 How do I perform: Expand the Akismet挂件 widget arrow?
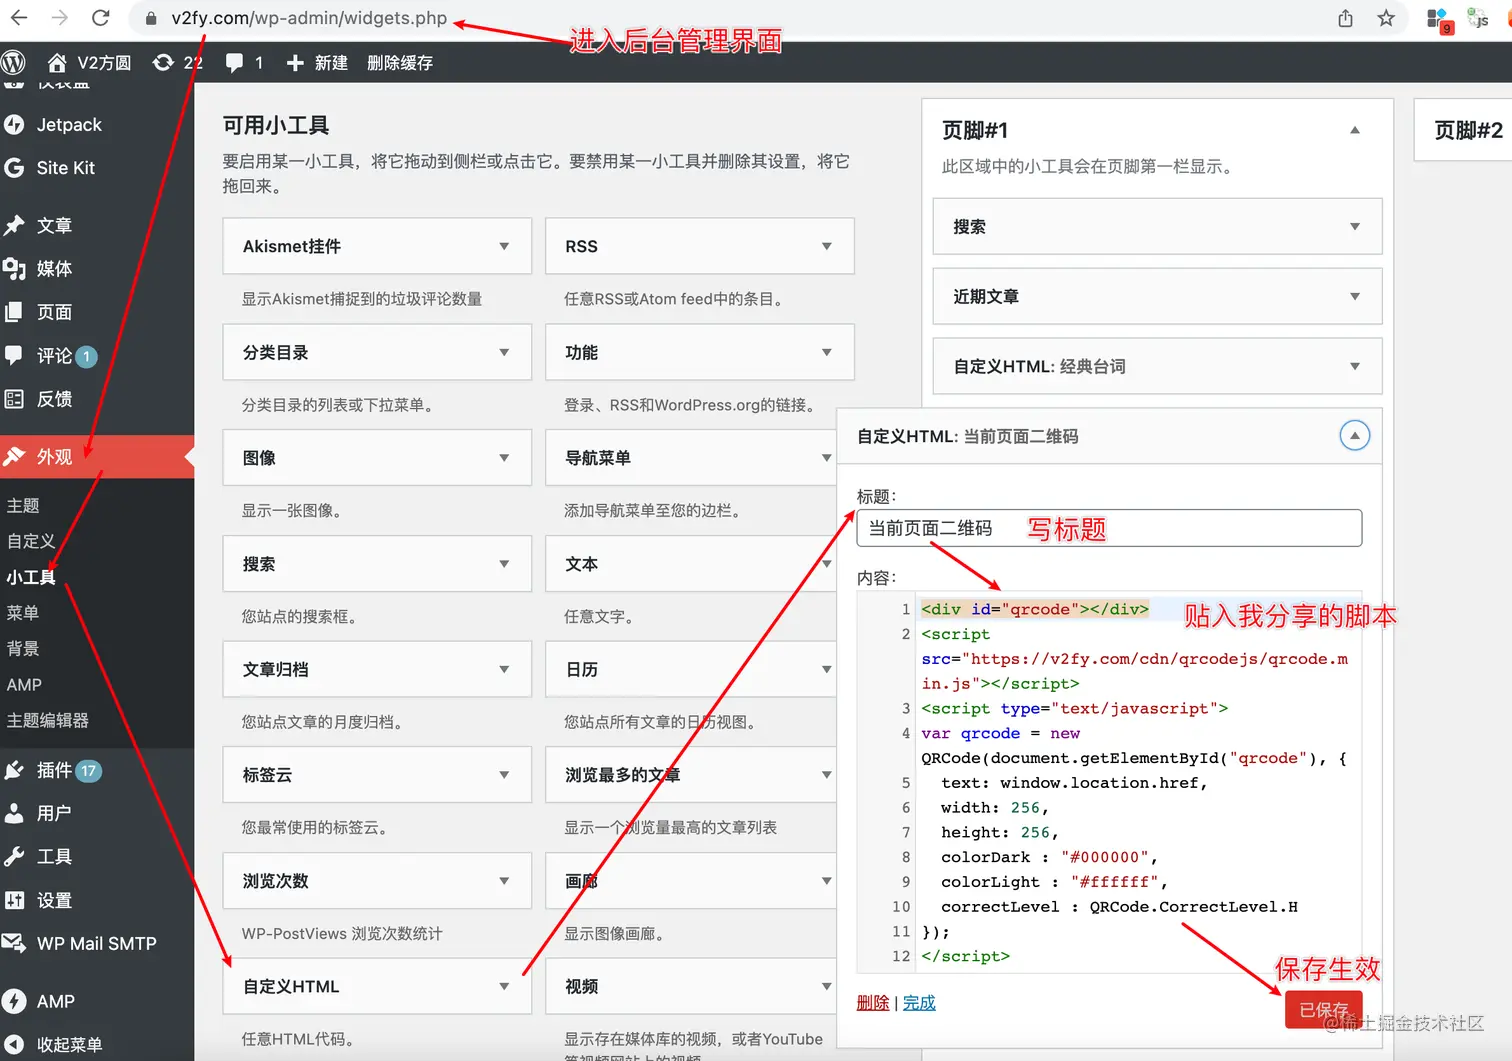pos(504,246)
